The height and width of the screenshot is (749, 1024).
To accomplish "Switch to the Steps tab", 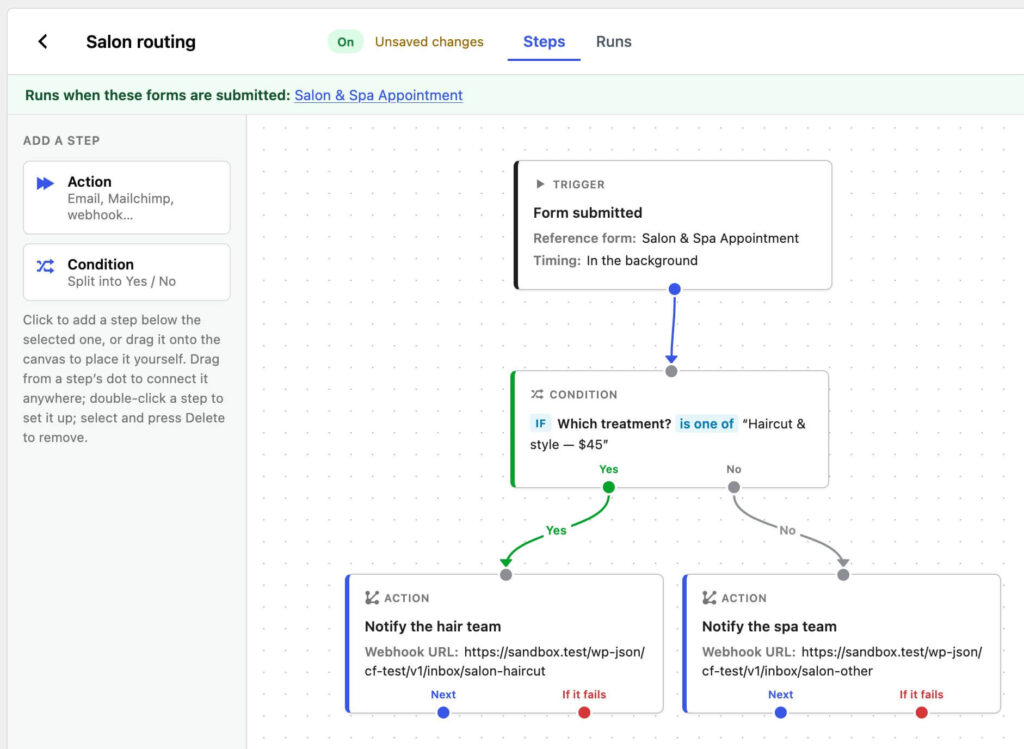I will (x=544, y=42).
